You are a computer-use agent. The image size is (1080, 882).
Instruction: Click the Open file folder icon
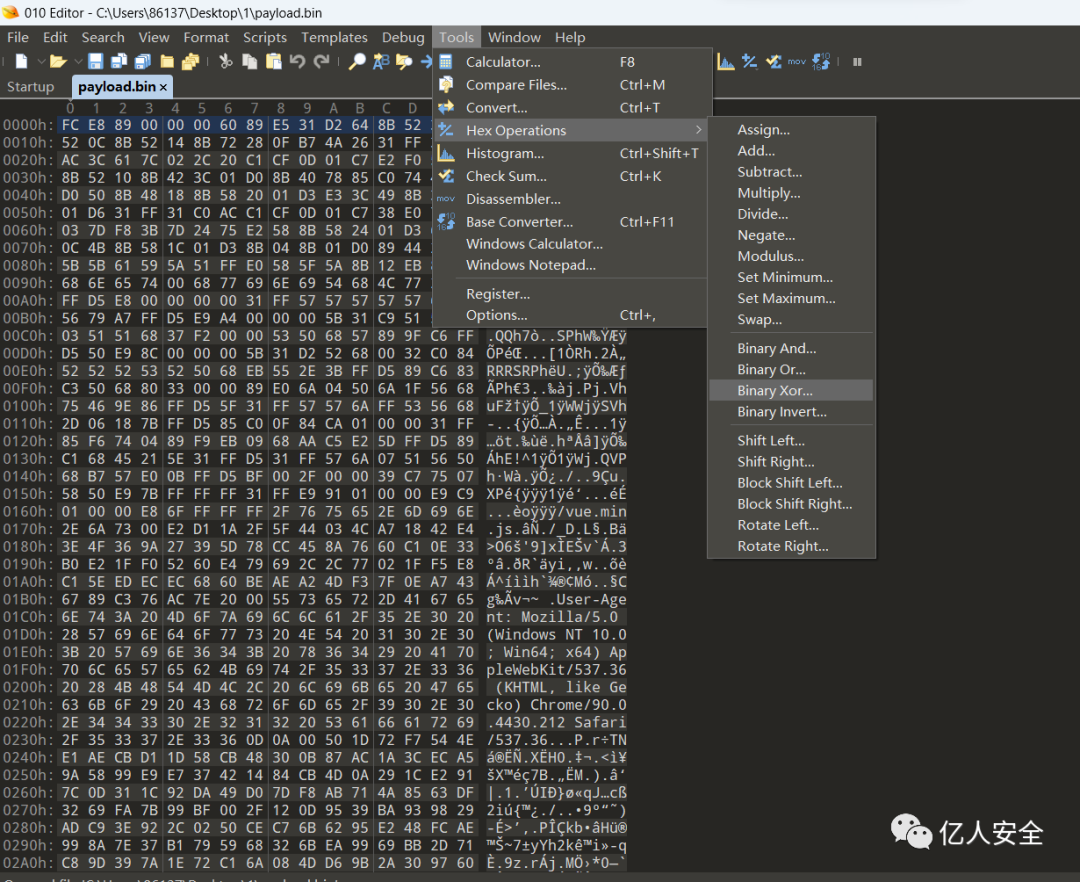coord(59,62)
